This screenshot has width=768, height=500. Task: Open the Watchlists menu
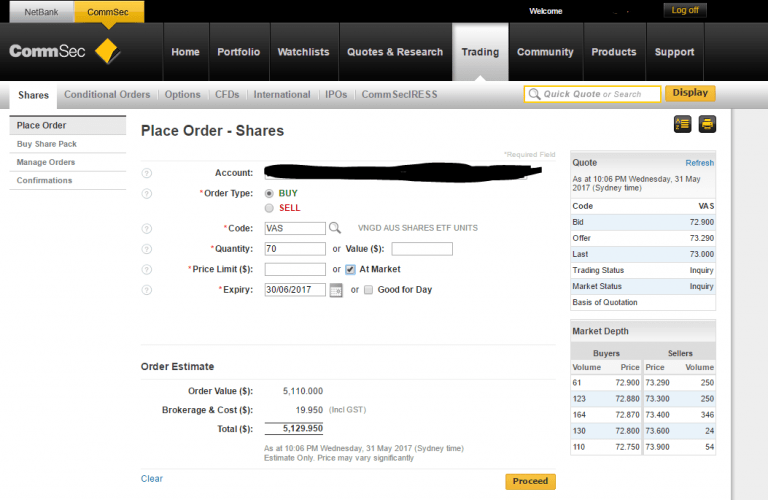[304, 52]
